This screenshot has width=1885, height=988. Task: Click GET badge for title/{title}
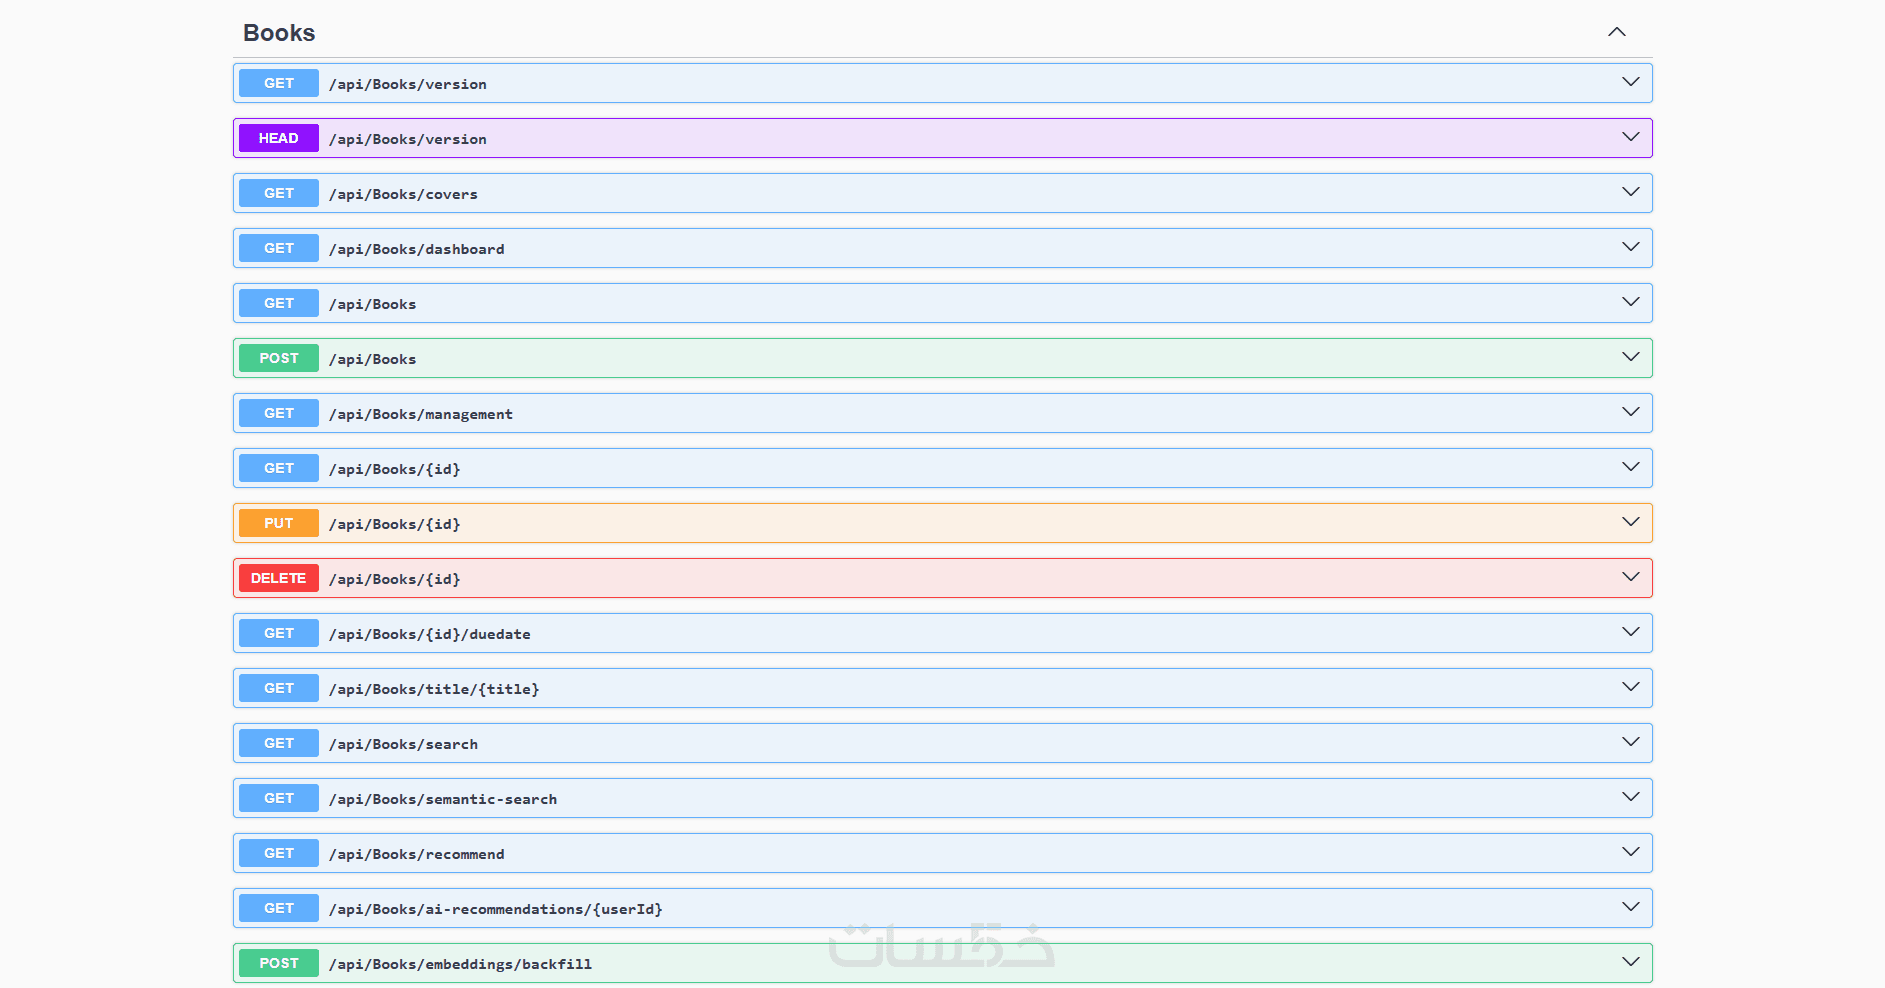tap(279, 688)
